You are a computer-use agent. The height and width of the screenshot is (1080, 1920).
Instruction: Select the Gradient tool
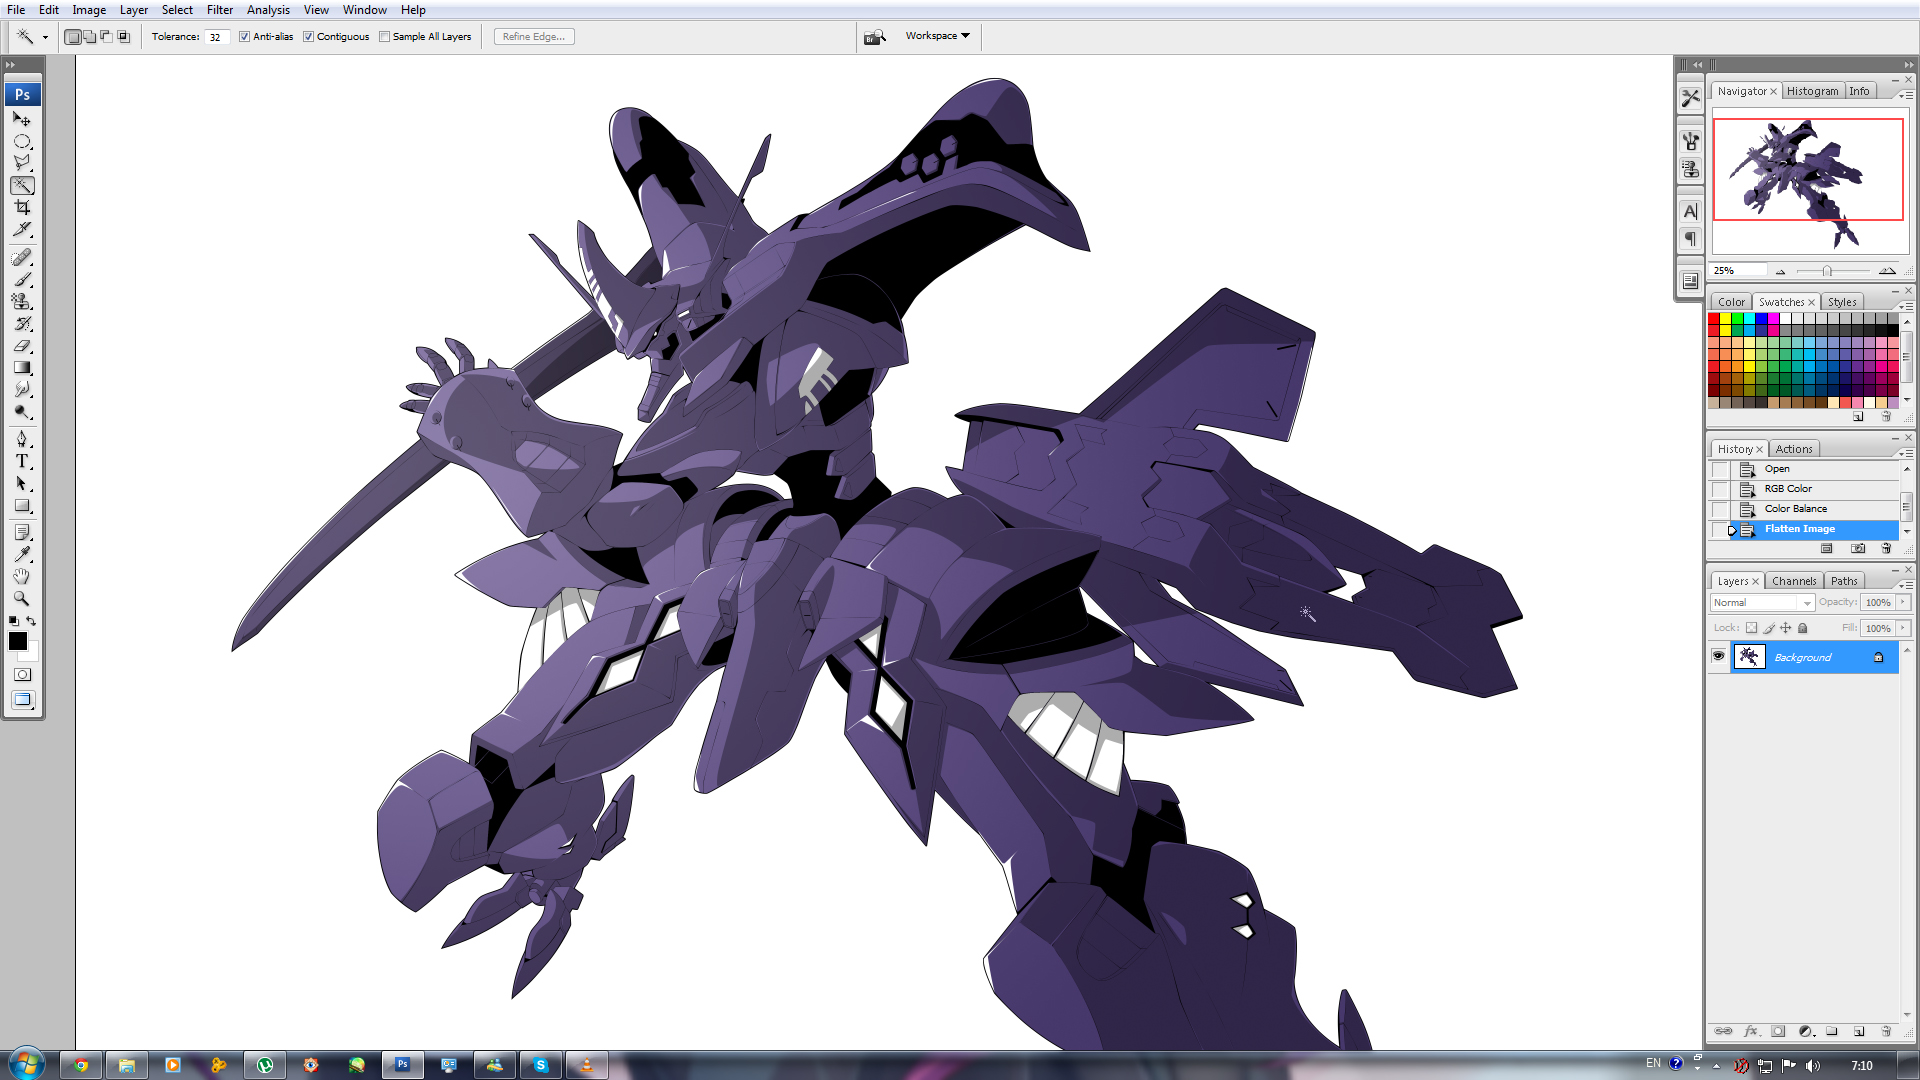tap(21, 367)
